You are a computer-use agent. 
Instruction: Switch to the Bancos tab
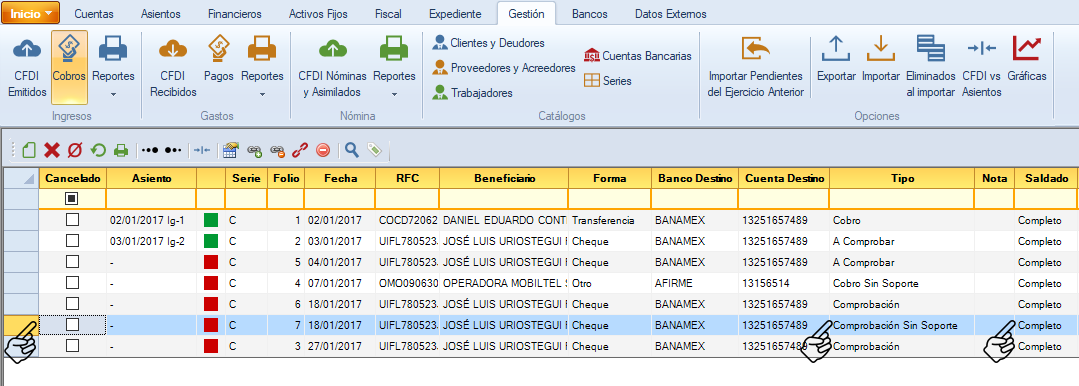(x=589, y=14)
